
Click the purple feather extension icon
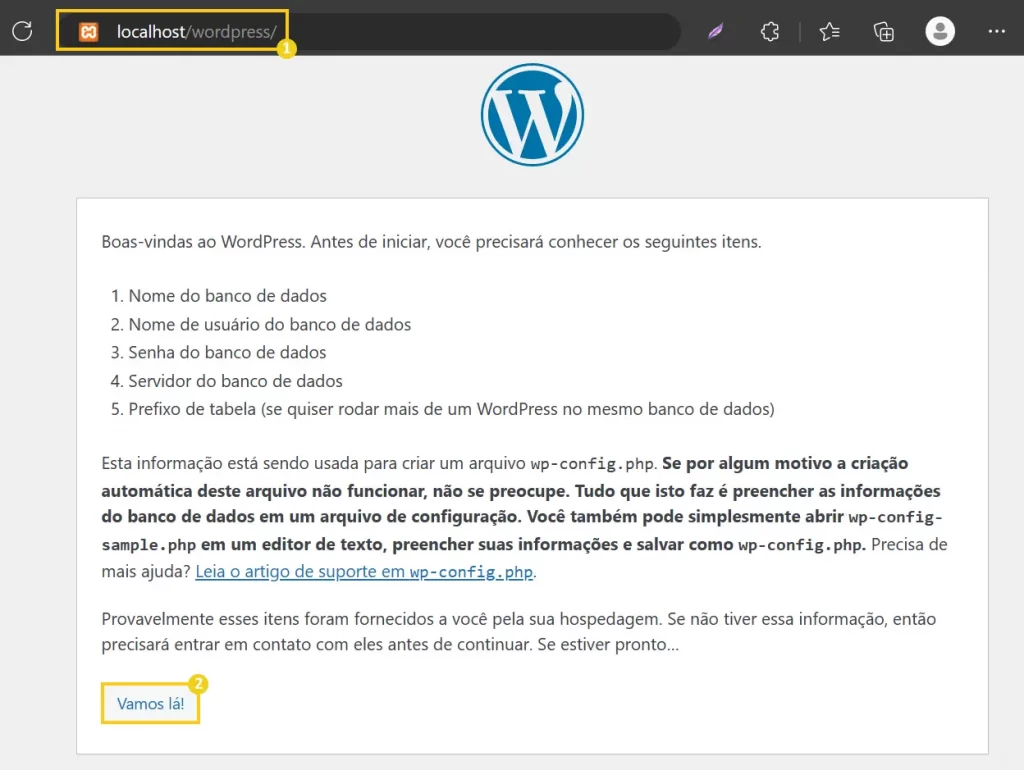pos(716,31)
